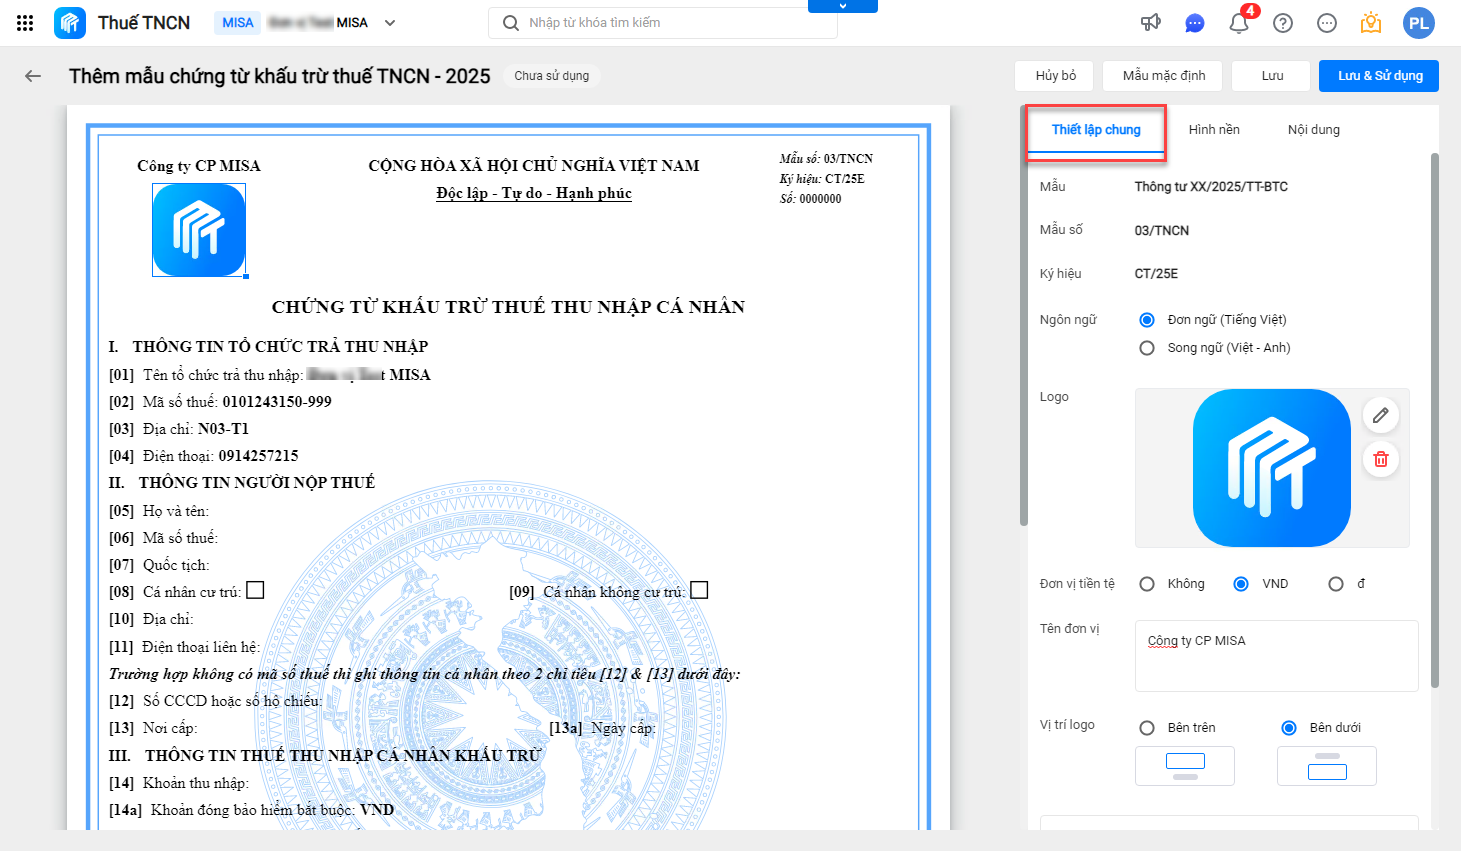Click the Chưa sử dụng status tag
The height and width of the screenshot is (851, 1461).
552,76
